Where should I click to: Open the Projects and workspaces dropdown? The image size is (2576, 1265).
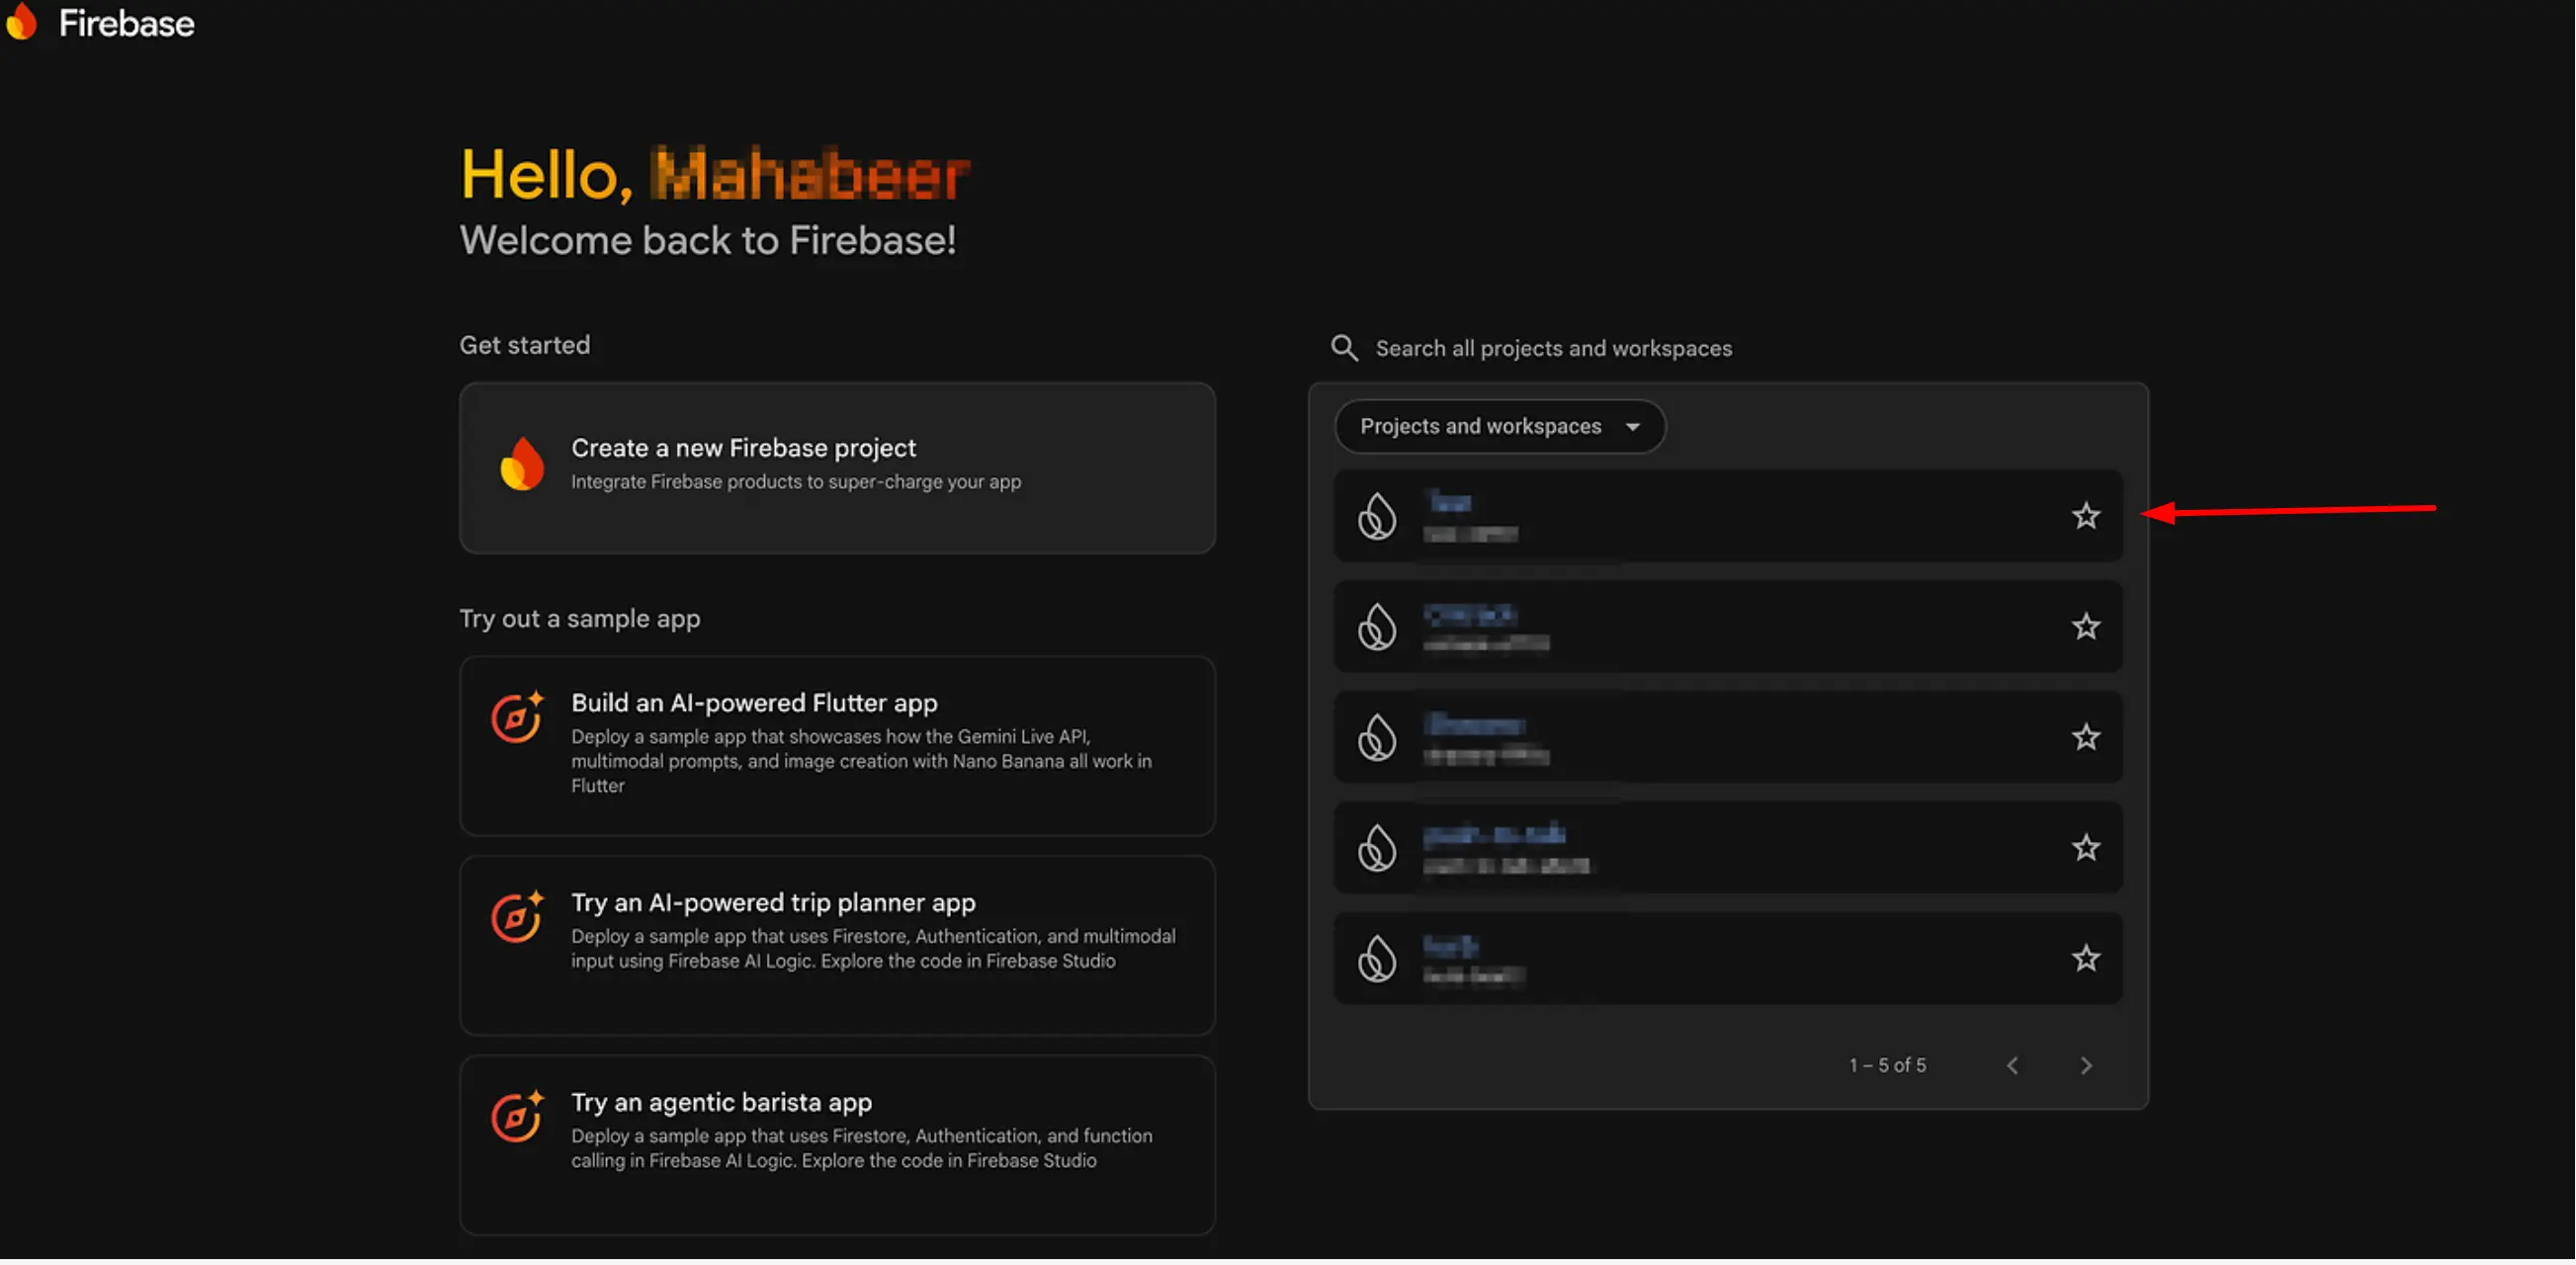coord(1499,426)
